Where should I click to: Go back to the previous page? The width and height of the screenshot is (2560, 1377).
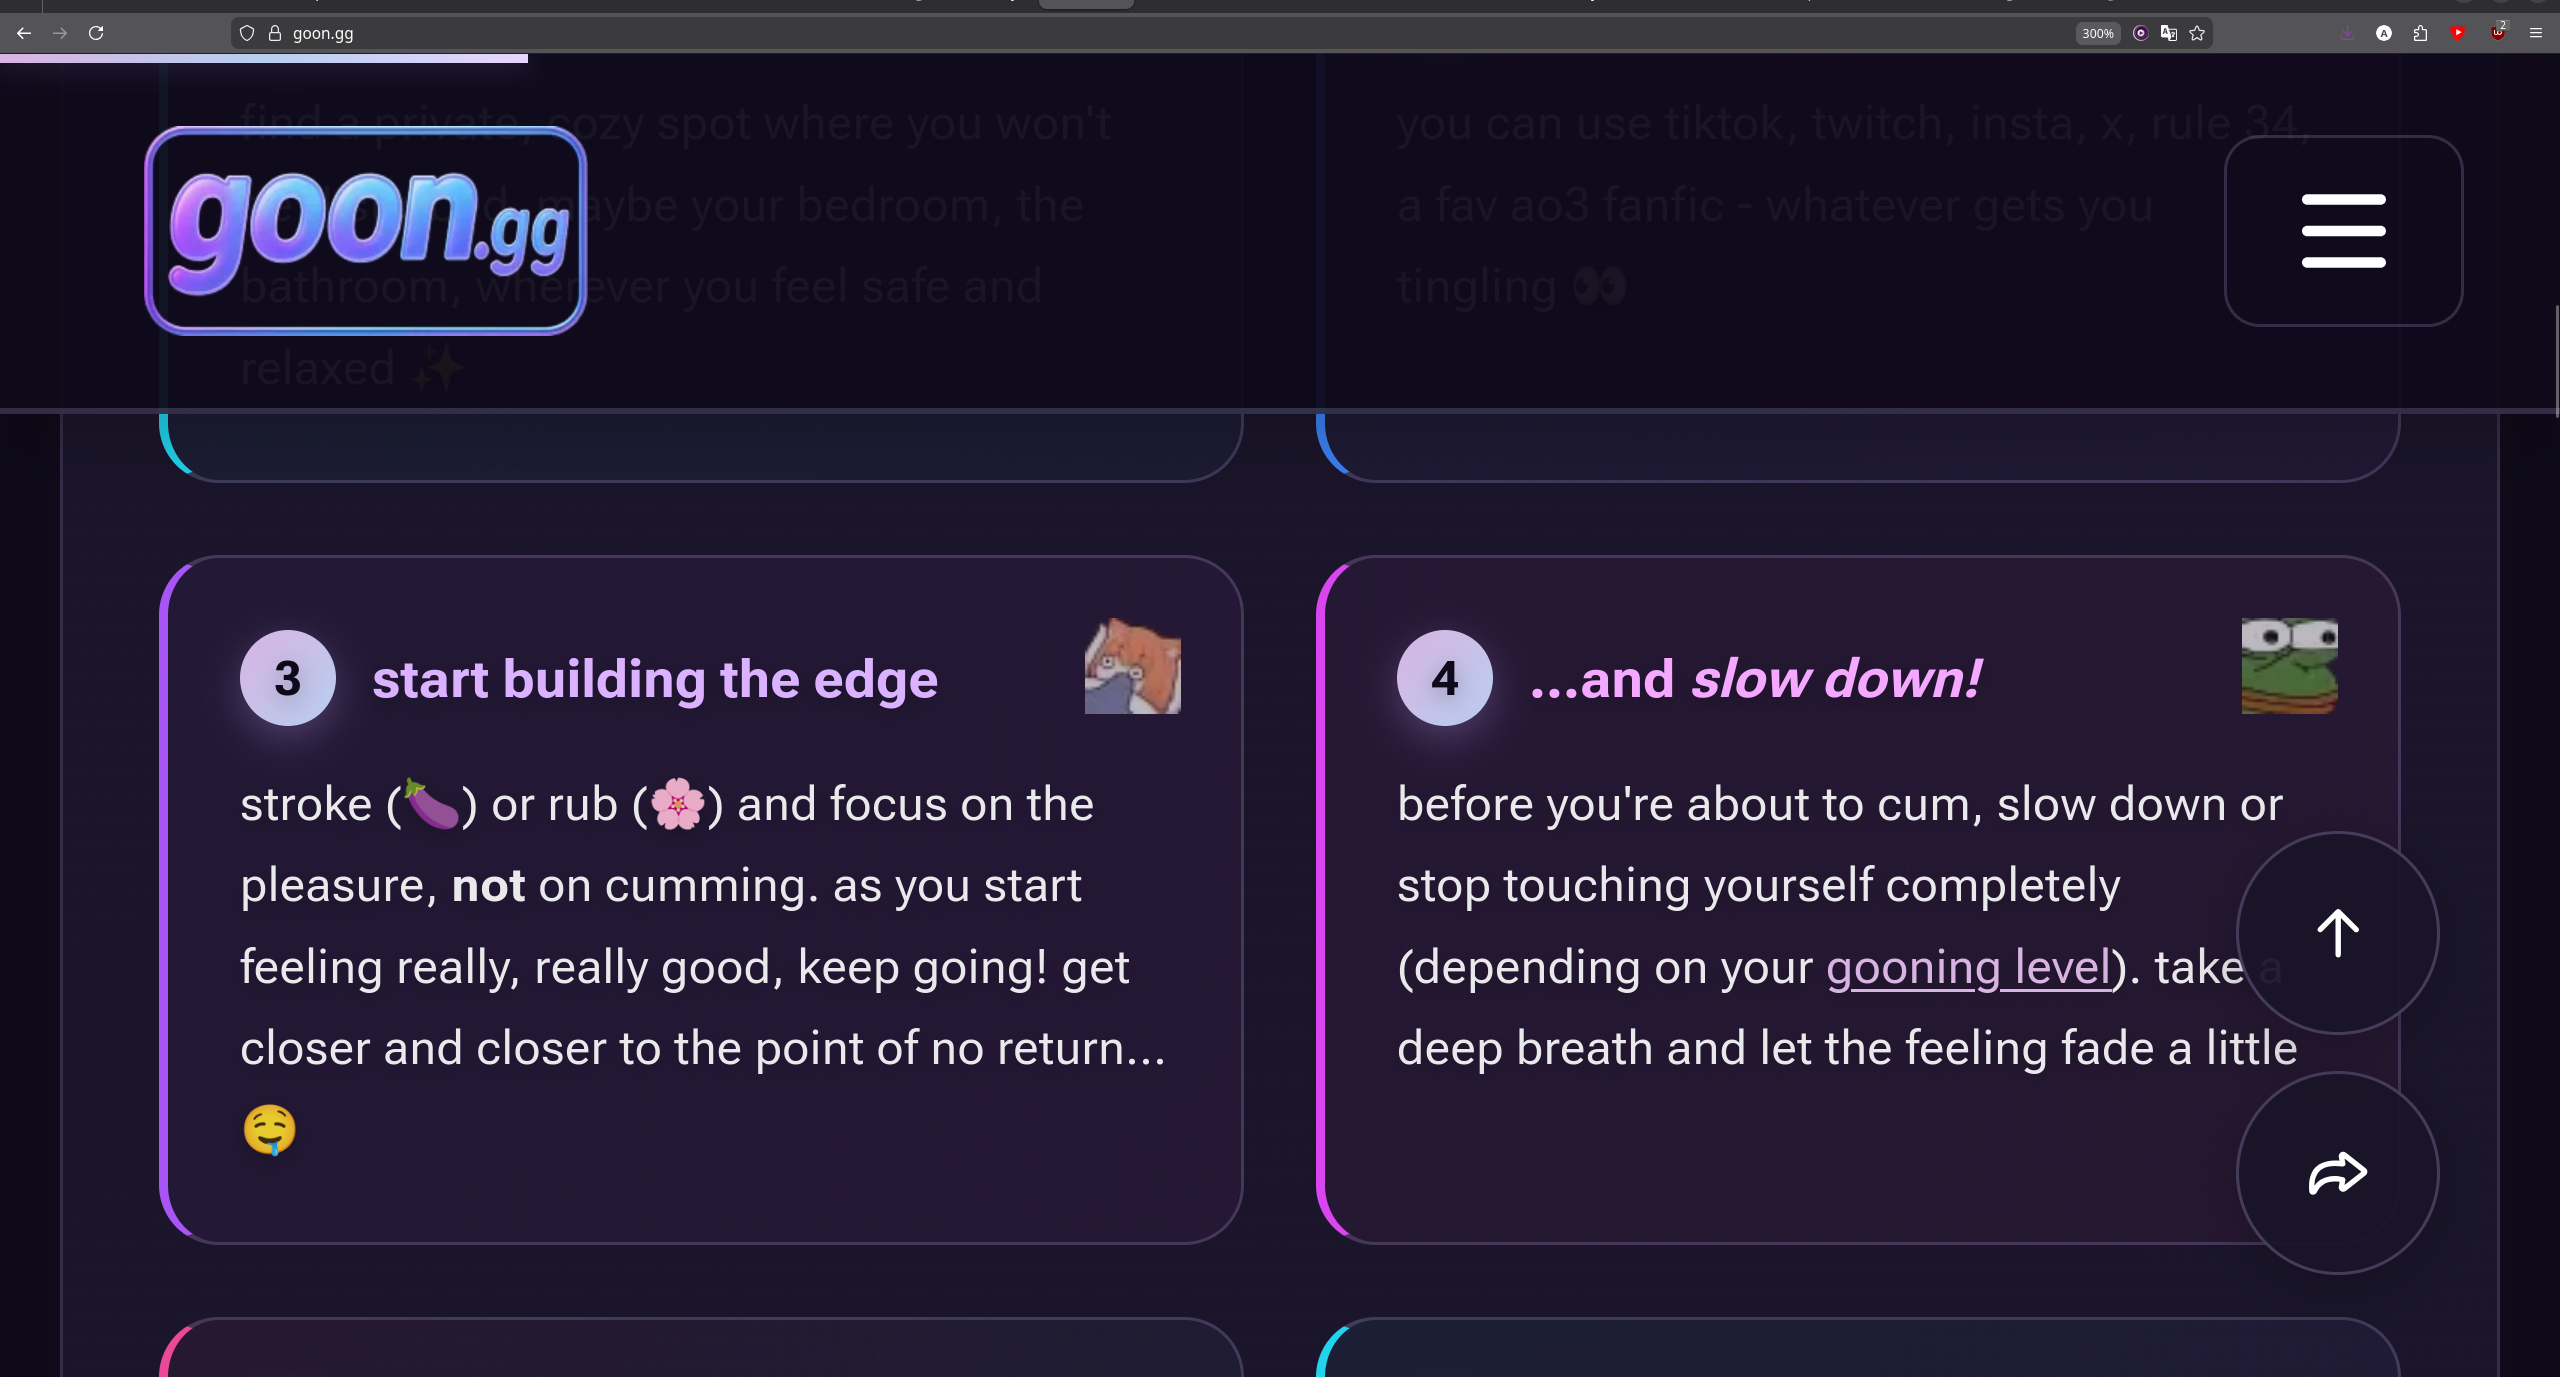[24, 33]
